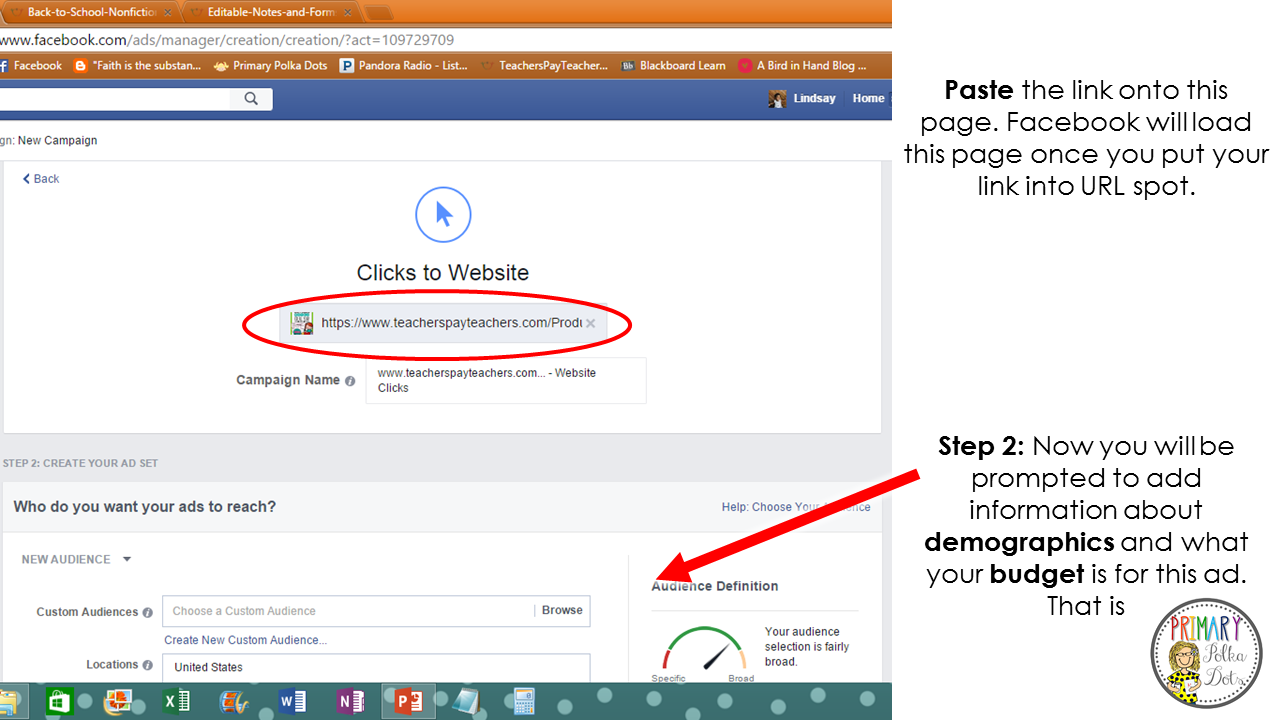Open the A Bird in Hand Blog bookmark
The height and width of the screenshot is (720, 1280).
coord(802,65)
